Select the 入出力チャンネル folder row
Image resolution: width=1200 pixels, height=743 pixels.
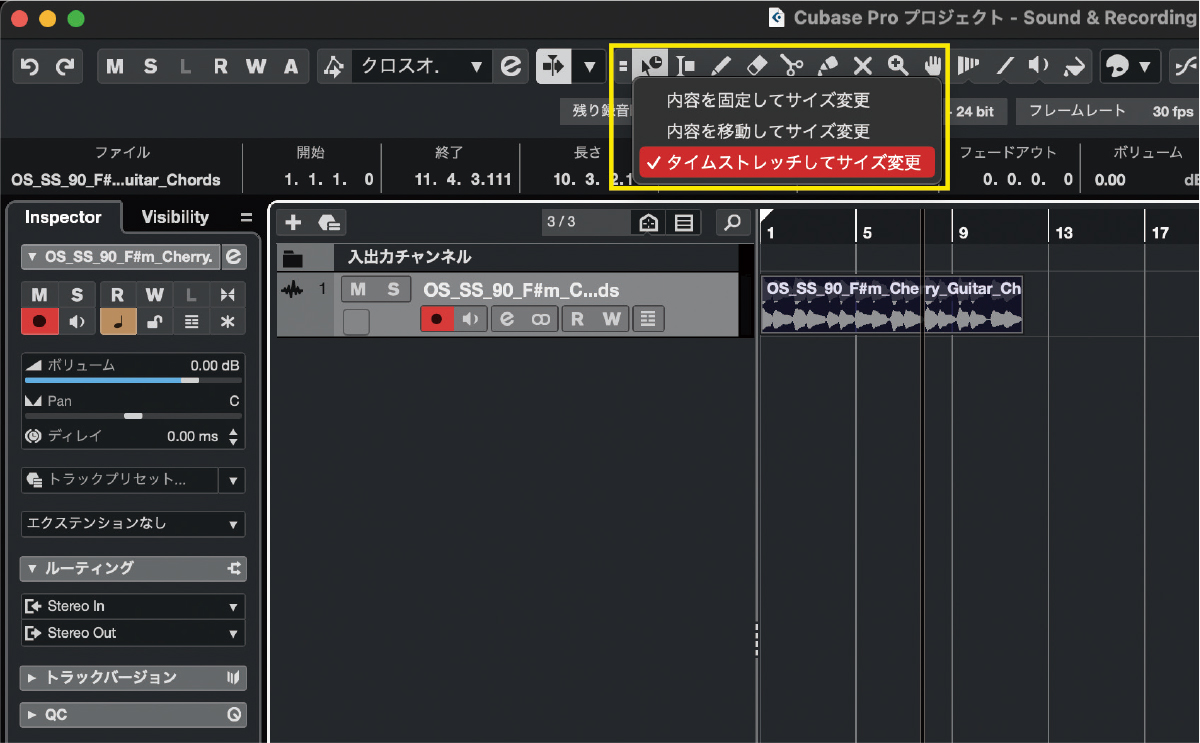508,257
